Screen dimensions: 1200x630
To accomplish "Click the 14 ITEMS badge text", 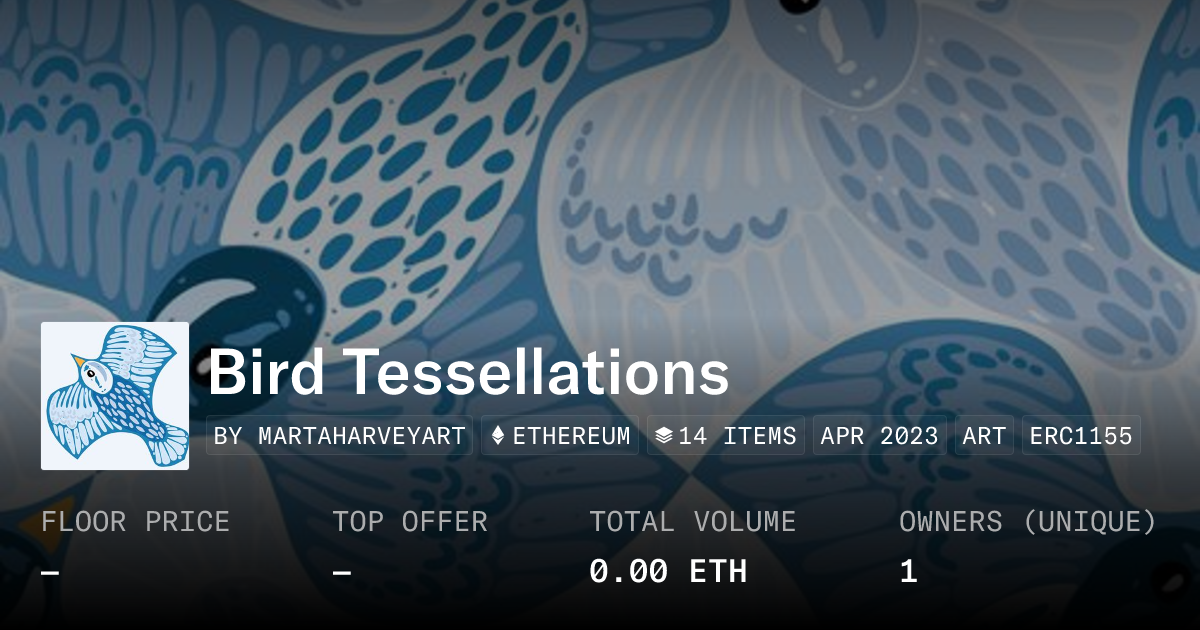I will [737, 436].
